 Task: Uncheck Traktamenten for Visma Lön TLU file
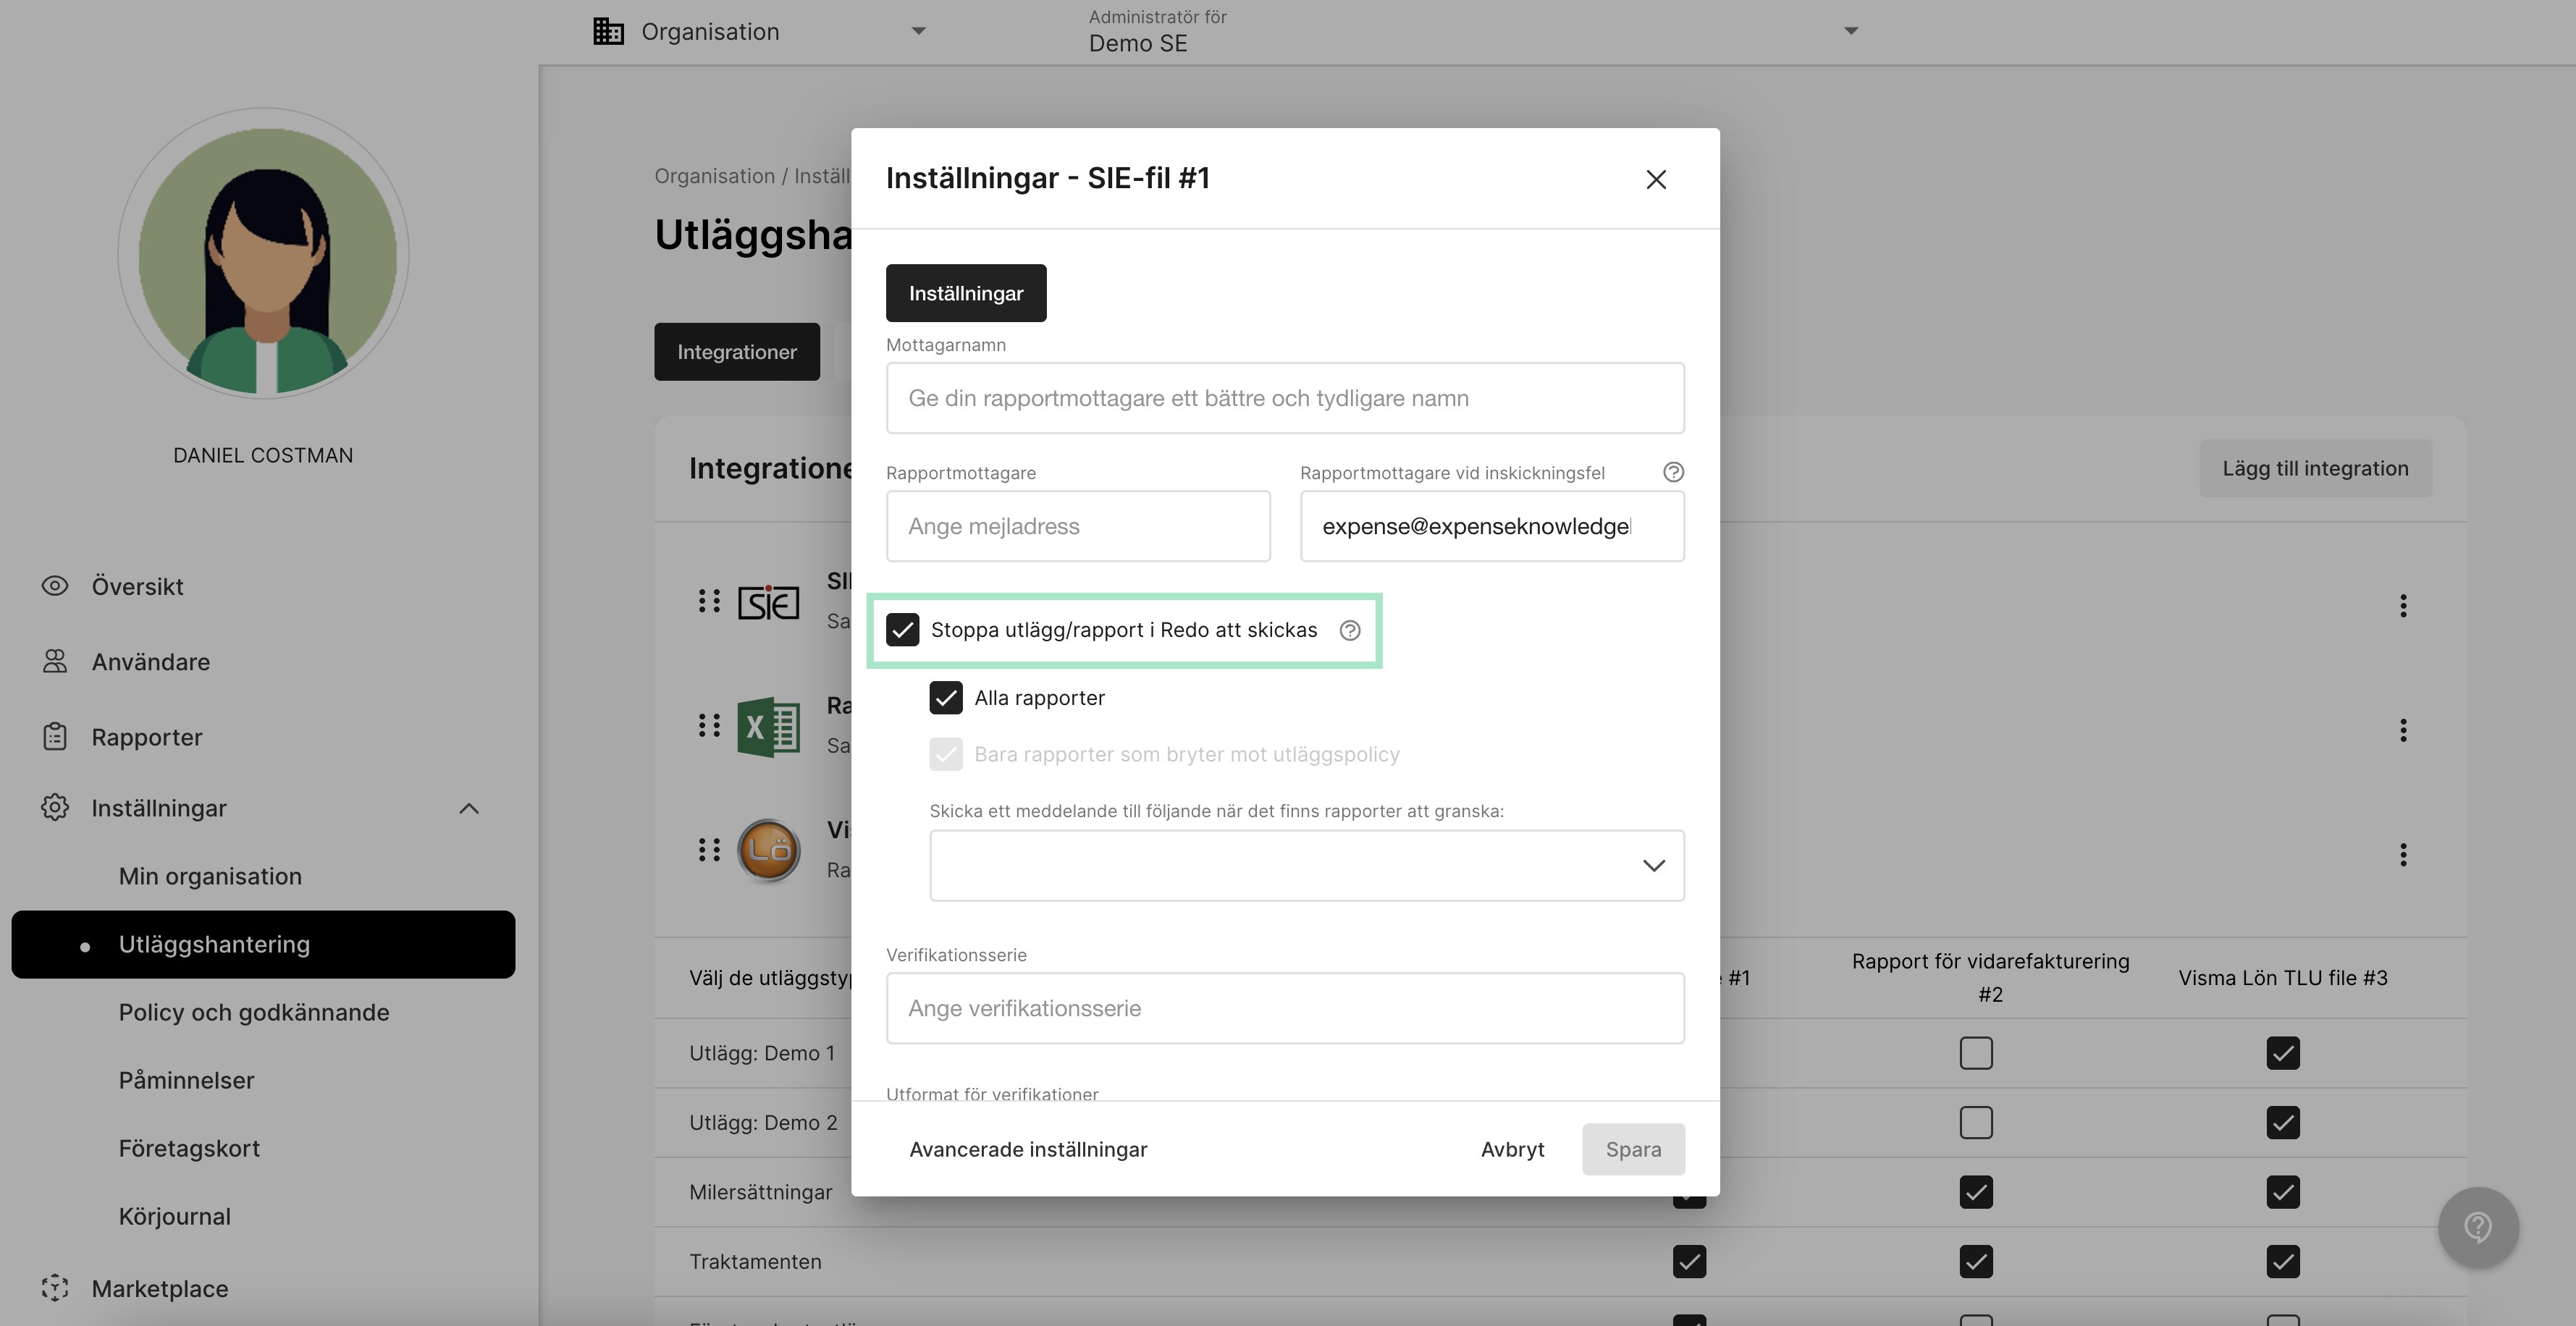[x=2283, y=1261]
